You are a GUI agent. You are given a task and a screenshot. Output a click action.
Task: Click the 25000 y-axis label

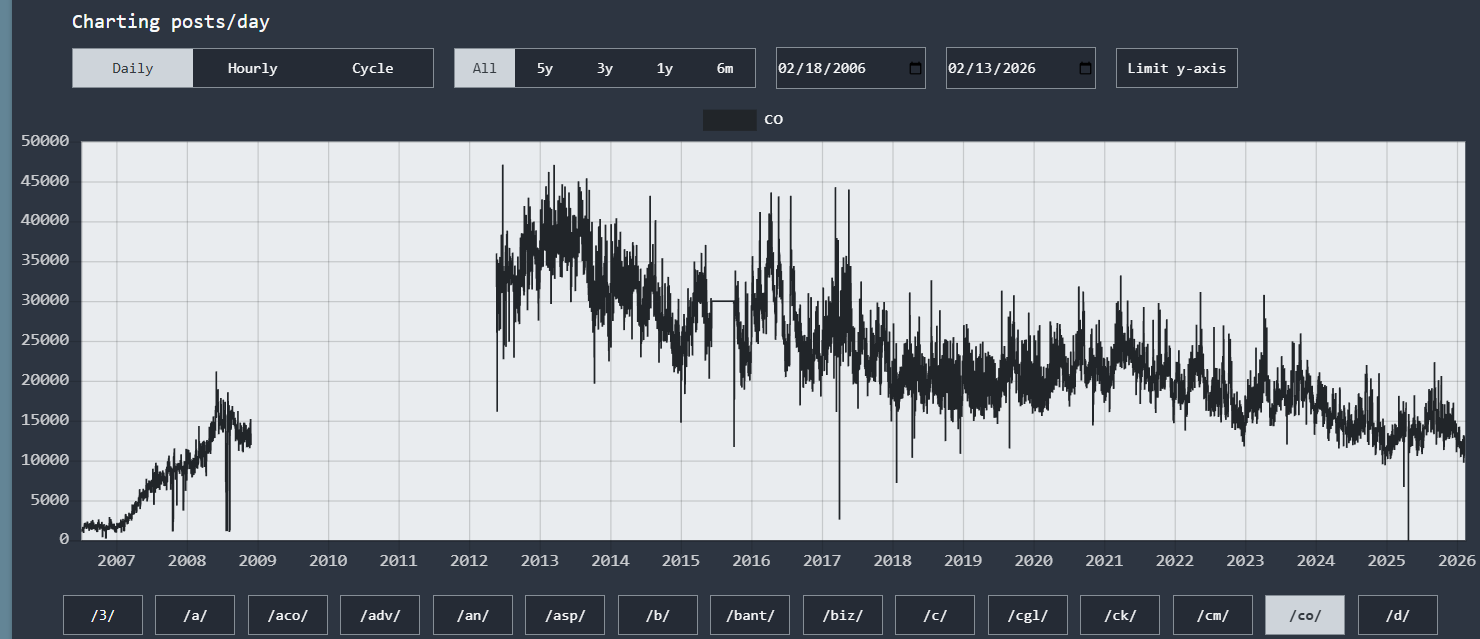[45, 340]
